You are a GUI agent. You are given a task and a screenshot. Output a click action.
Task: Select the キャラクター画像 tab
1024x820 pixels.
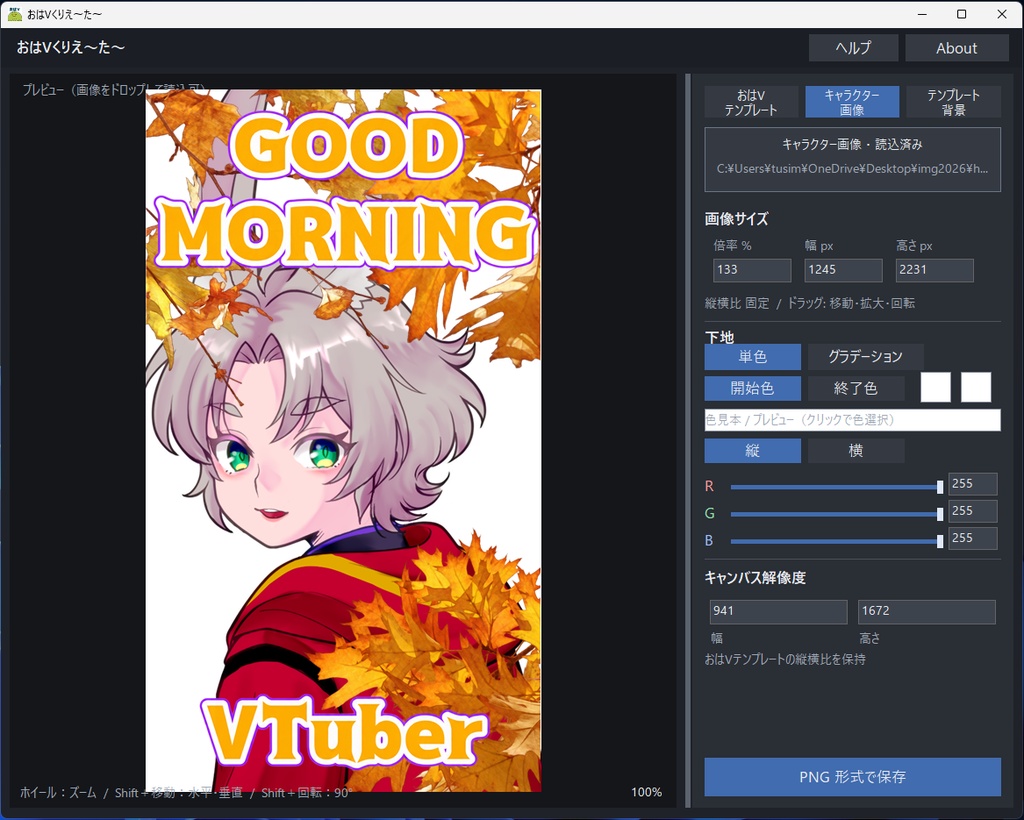pyautogui.click(x=852, y=102)
